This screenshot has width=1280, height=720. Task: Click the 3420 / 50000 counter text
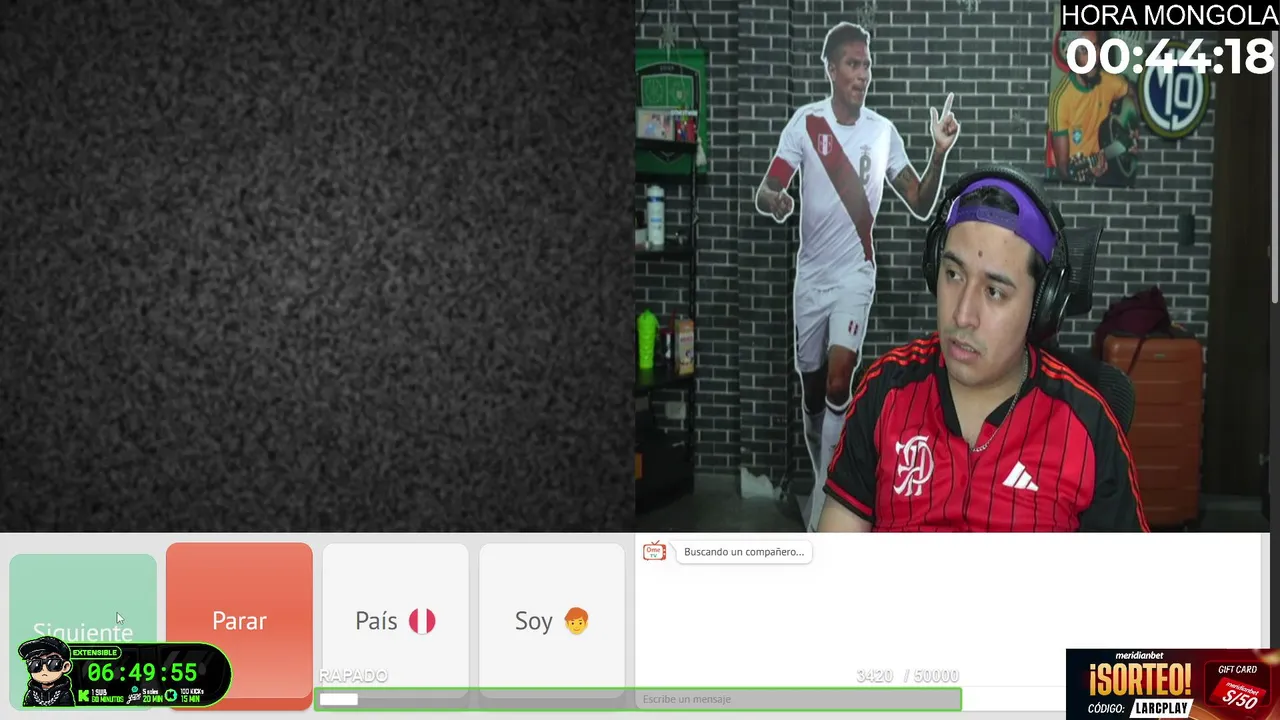(907, 676)
